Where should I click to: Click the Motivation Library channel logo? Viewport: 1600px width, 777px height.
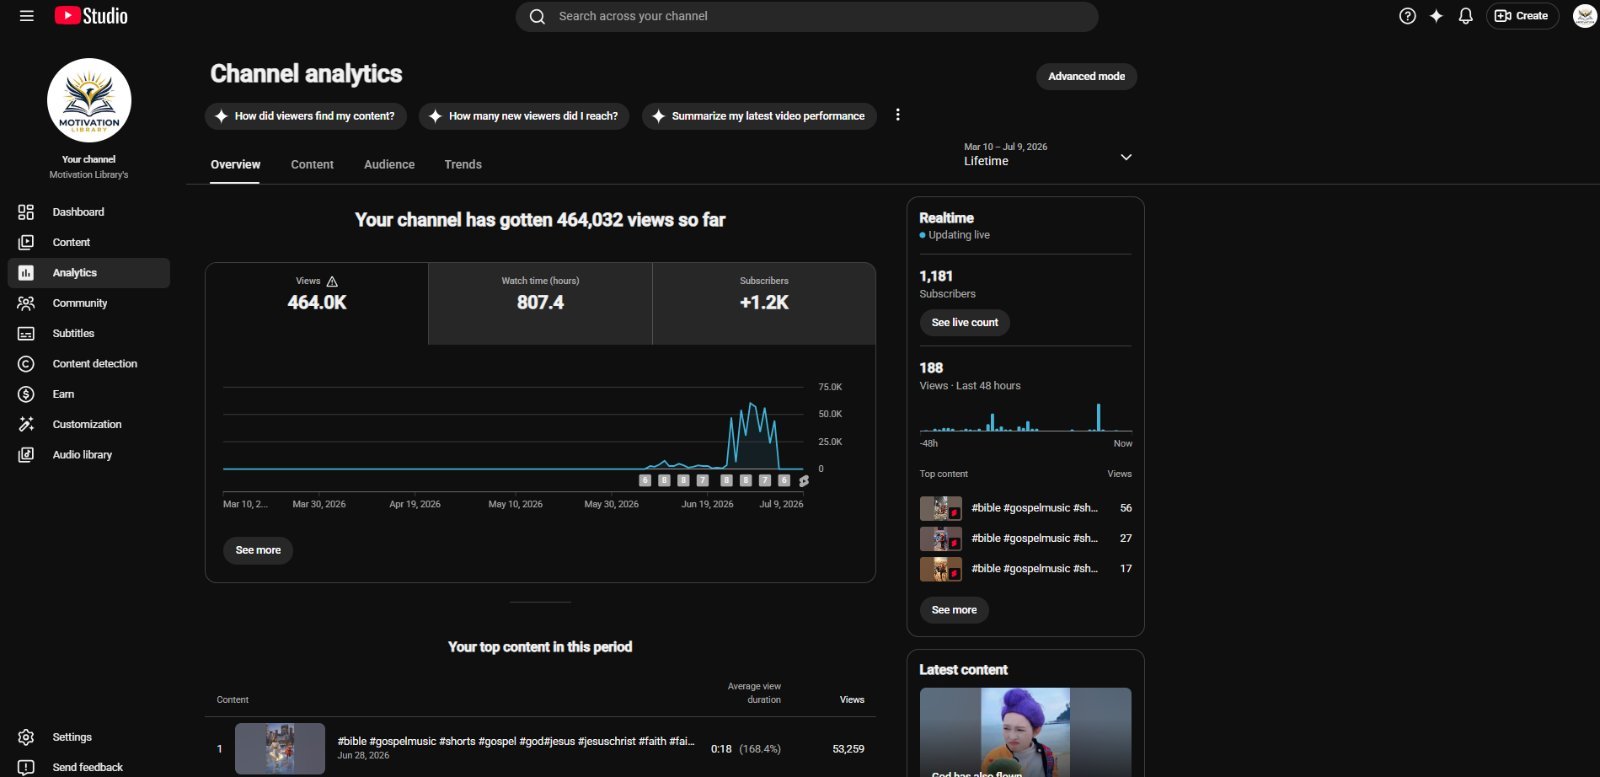click(x=89, y=100)
